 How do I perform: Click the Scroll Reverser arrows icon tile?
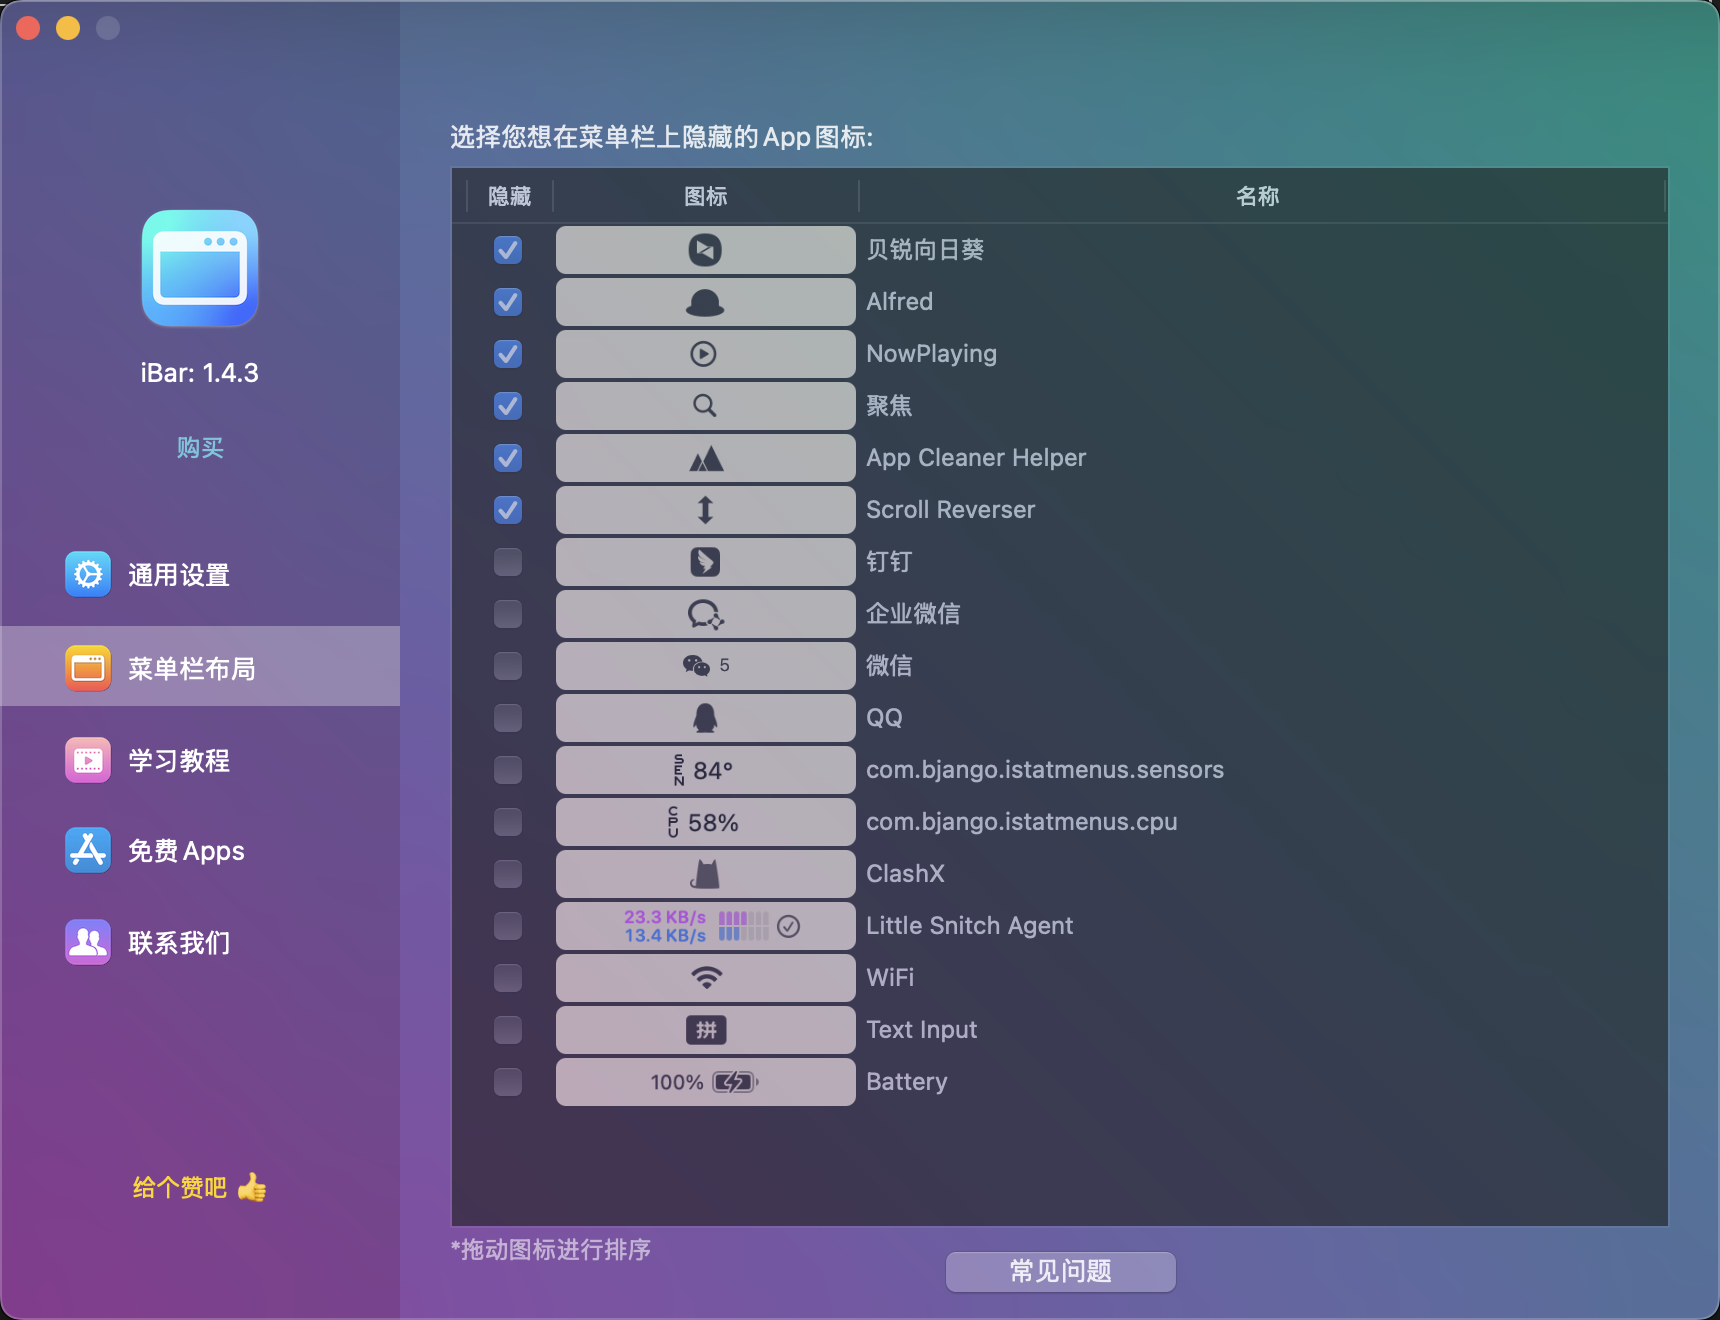(x=705, y=510)
